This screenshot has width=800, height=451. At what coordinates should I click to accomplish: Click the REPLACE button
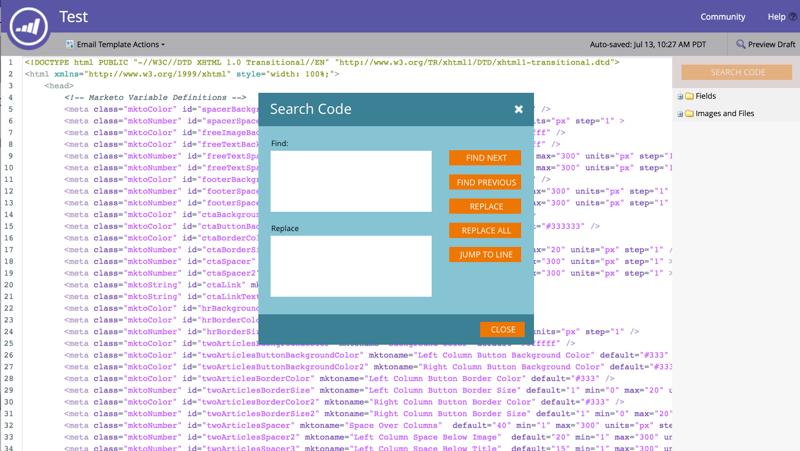[485, 206]
